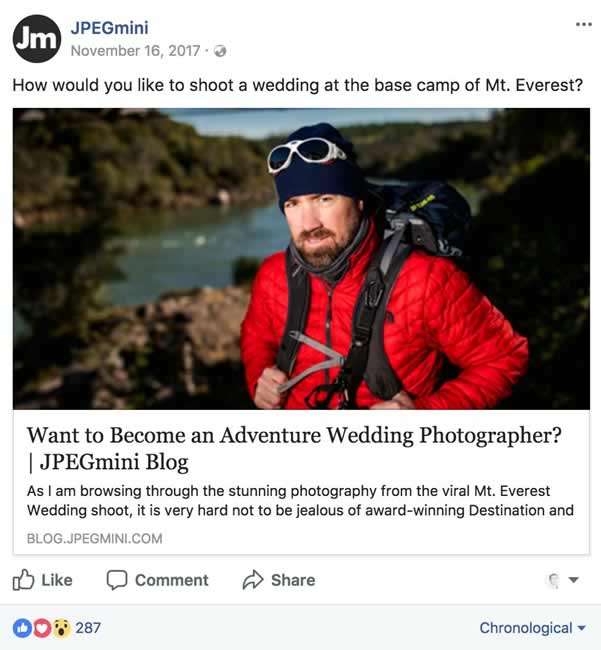
Task: Click the November 16, 2017 timestamp
Action: [137, 51]
